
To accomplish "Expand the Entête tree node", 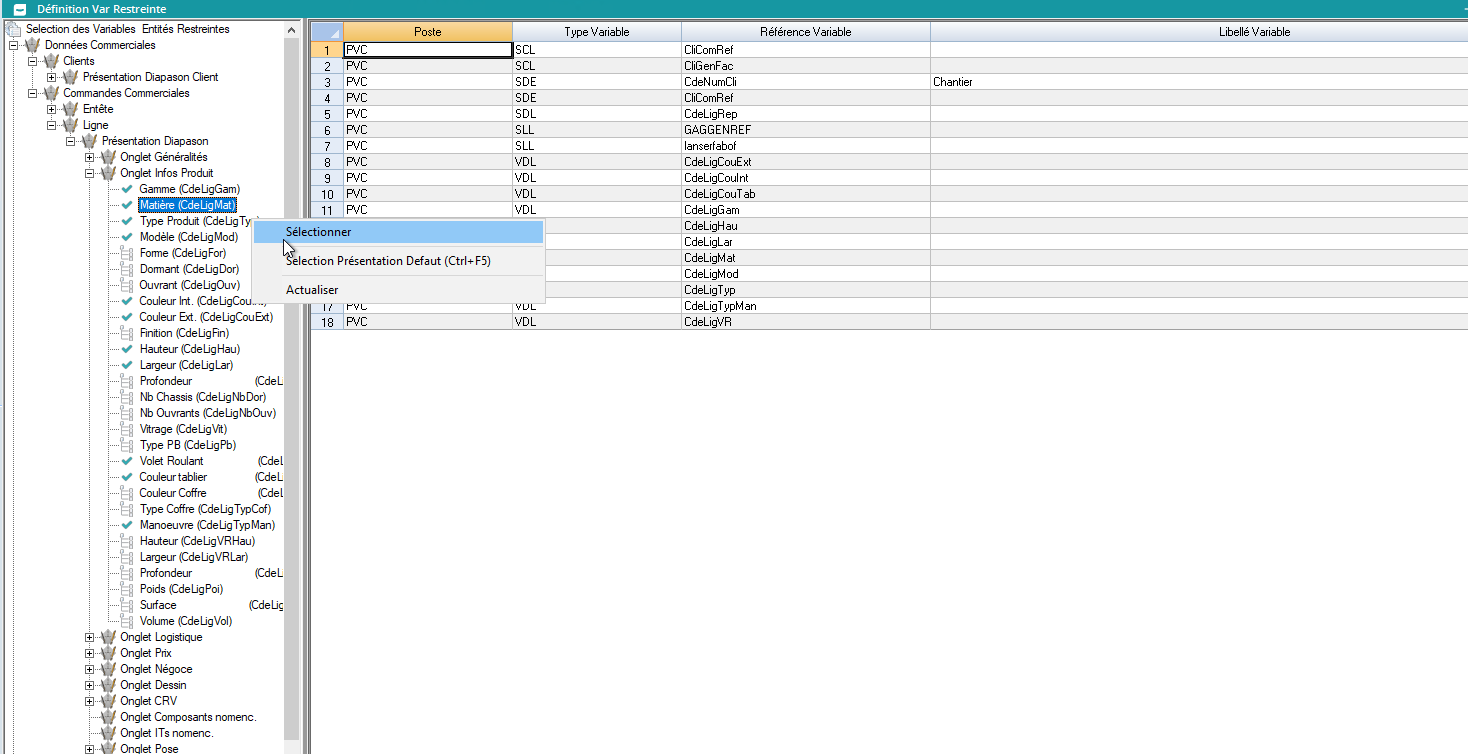I will (52, 109).
